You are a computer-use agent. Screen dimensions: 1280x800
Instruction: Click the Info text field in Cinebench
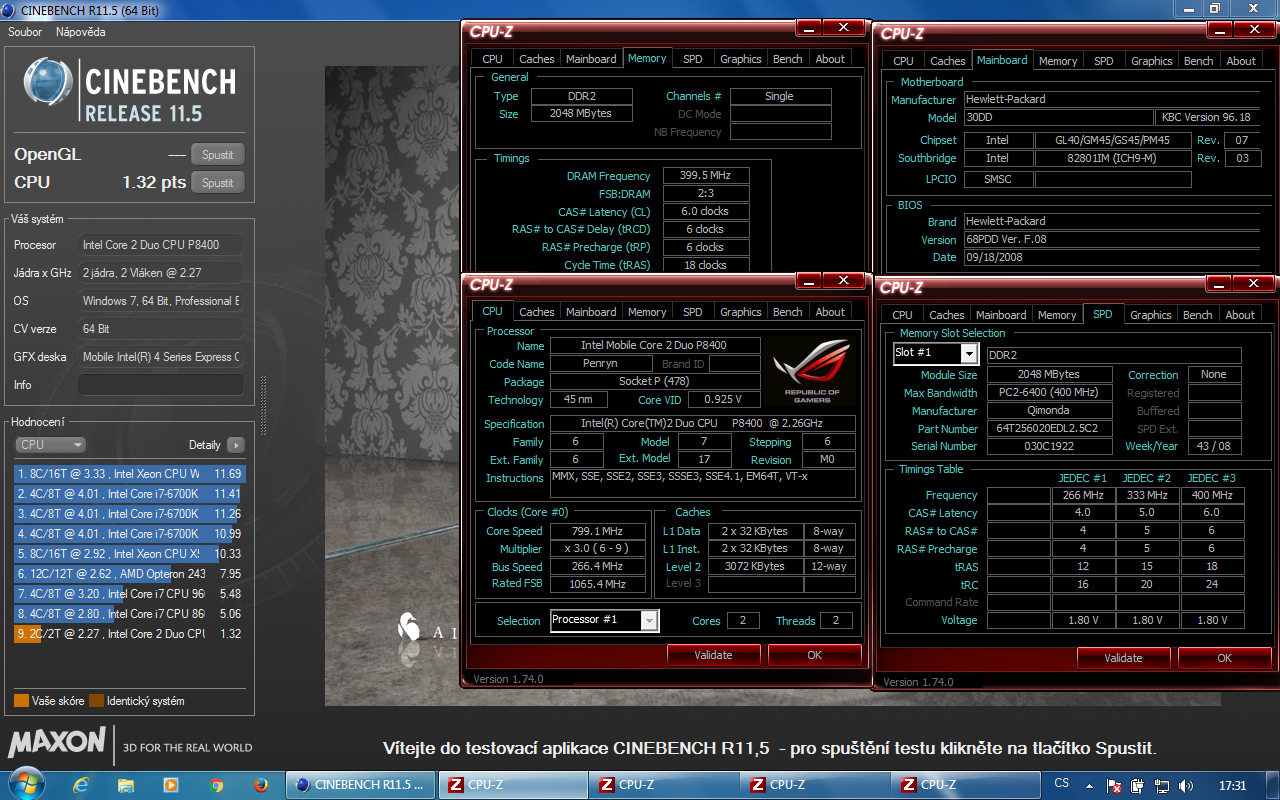pos(161,385)
